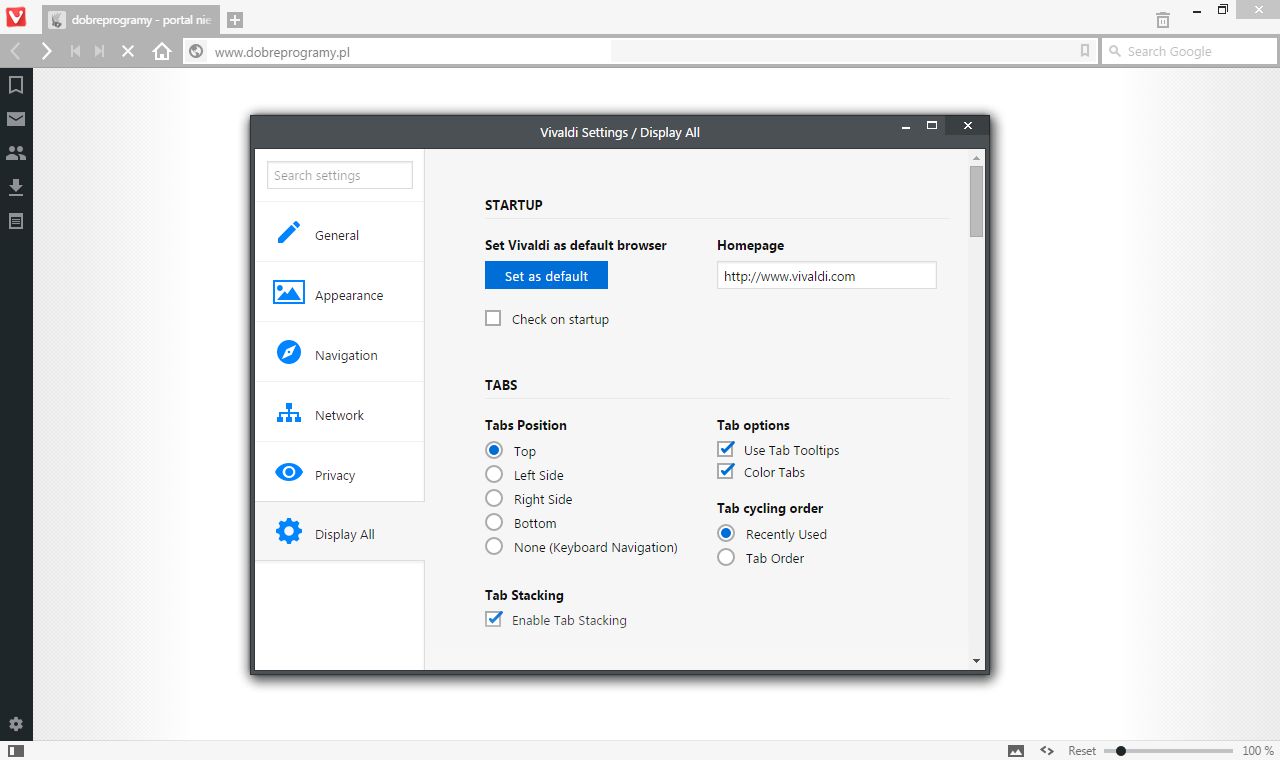Click the fast forward navigation button
The width and height of the screenshot is (1280, 760).
[x=99, y=51]
